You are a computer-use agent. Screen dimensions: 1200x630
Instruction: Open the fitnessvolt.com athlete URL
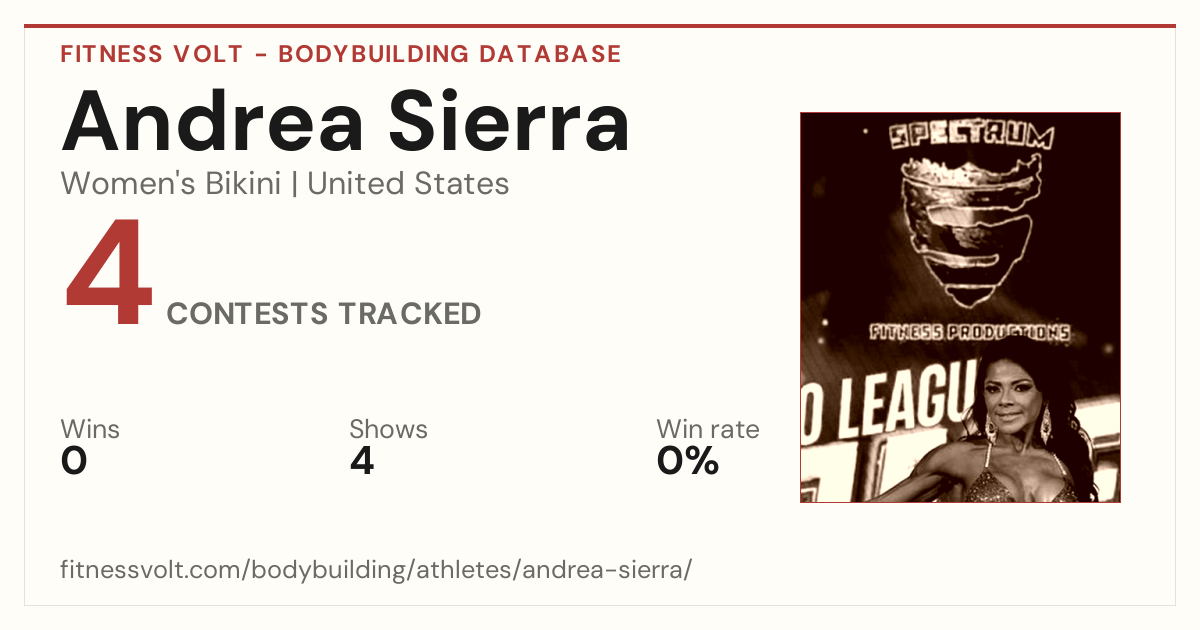pyautogui.click(x=376, y=571)
